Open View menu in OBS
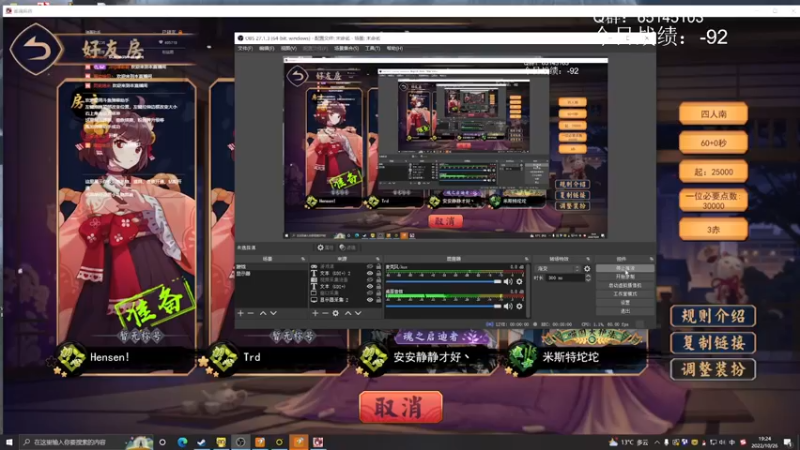 point(288,48)
